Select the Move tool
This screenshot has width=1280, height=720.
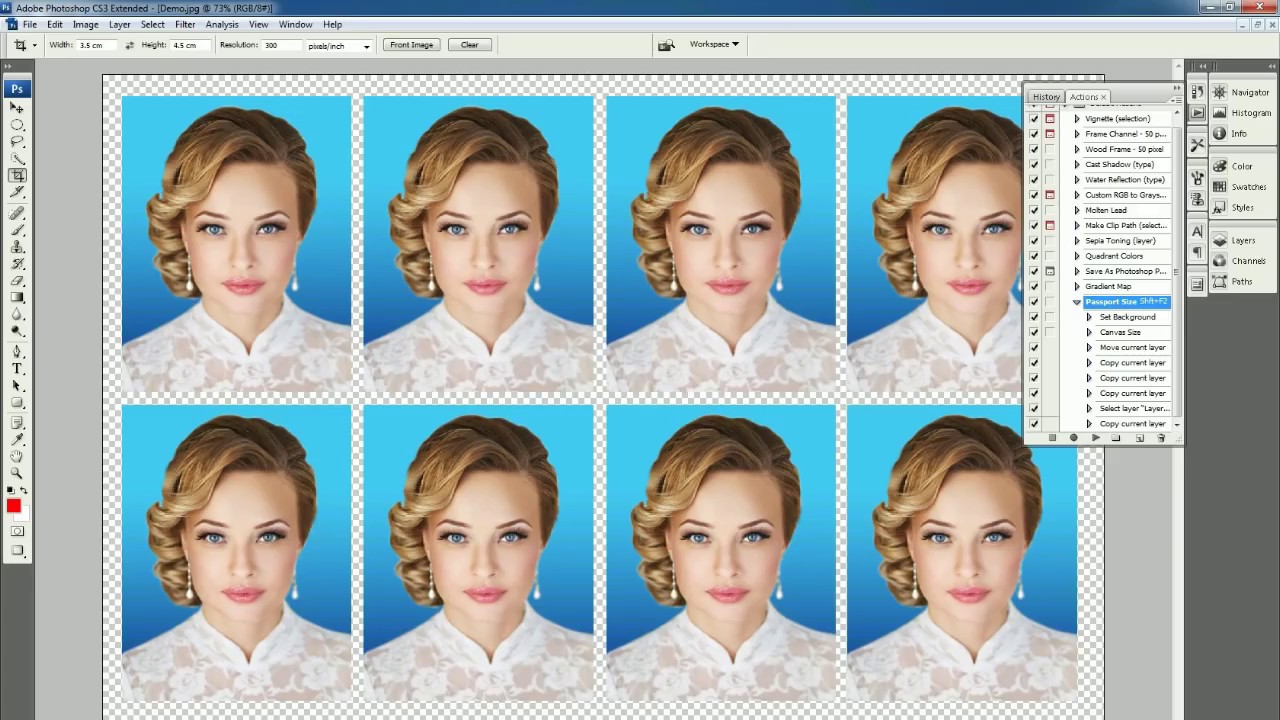coord(17,107)
